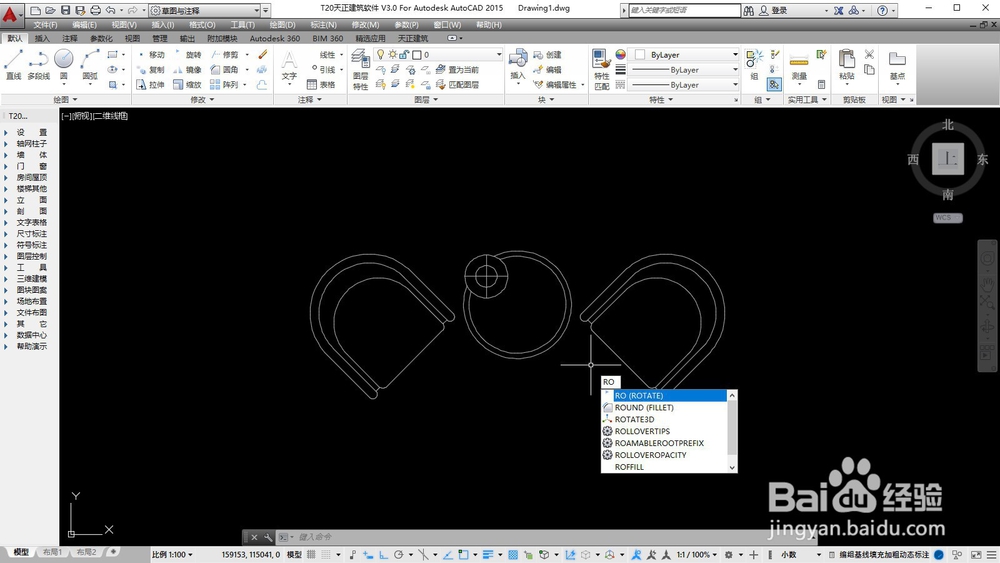Image resolution: width=1000 pixels, height=563 pixels.
Task: Toggle group selection button in Group panel
Action: pyautogui.click(x=774, y=84)
